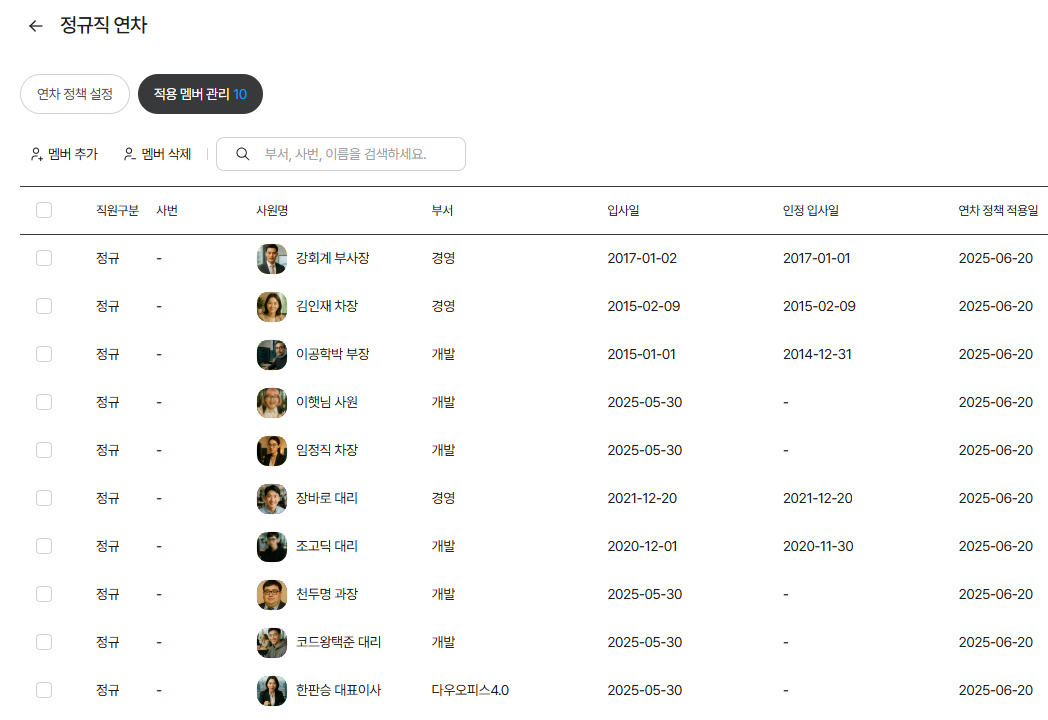Toggle the select-all header checkbox
Image resolution: width=1048 pixels, height=720 pixels.
[x=44, y=210]
